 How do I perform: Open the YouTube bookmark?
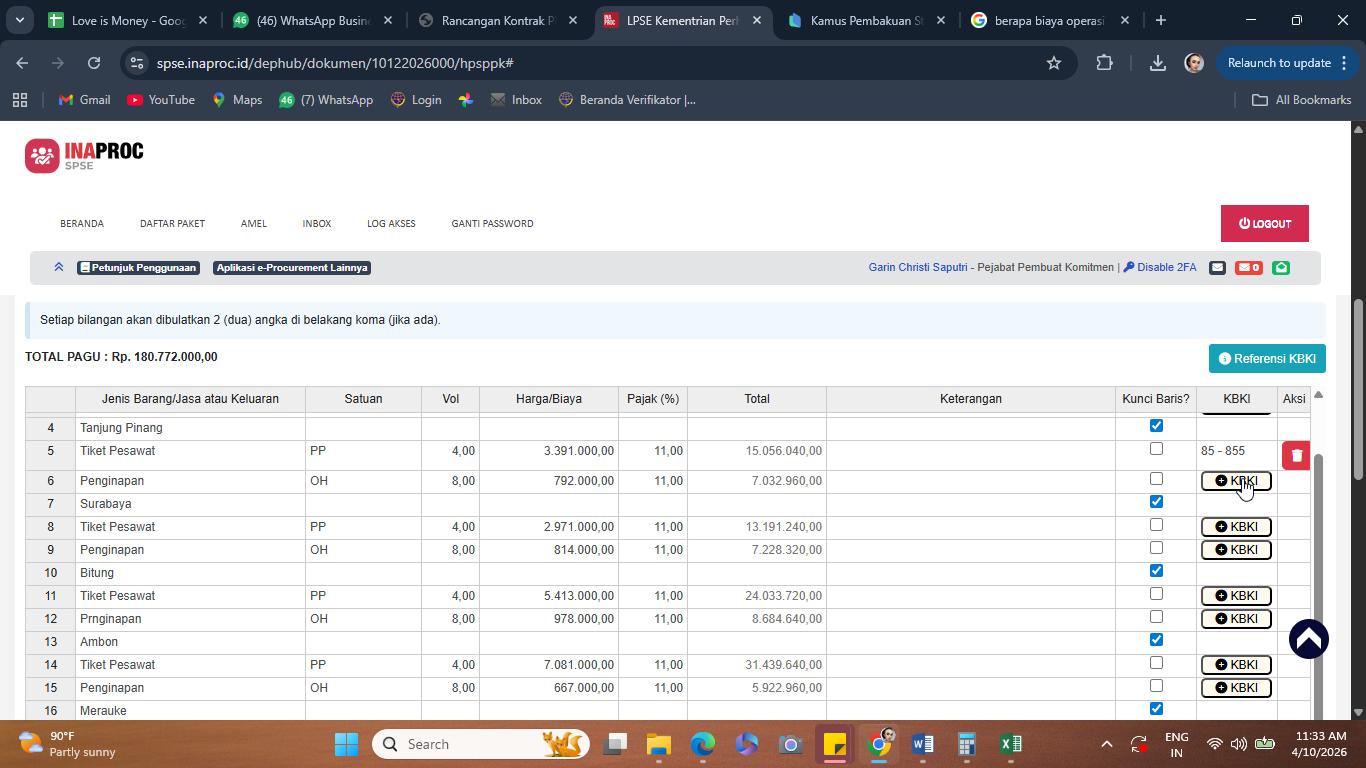click(161, 100)
